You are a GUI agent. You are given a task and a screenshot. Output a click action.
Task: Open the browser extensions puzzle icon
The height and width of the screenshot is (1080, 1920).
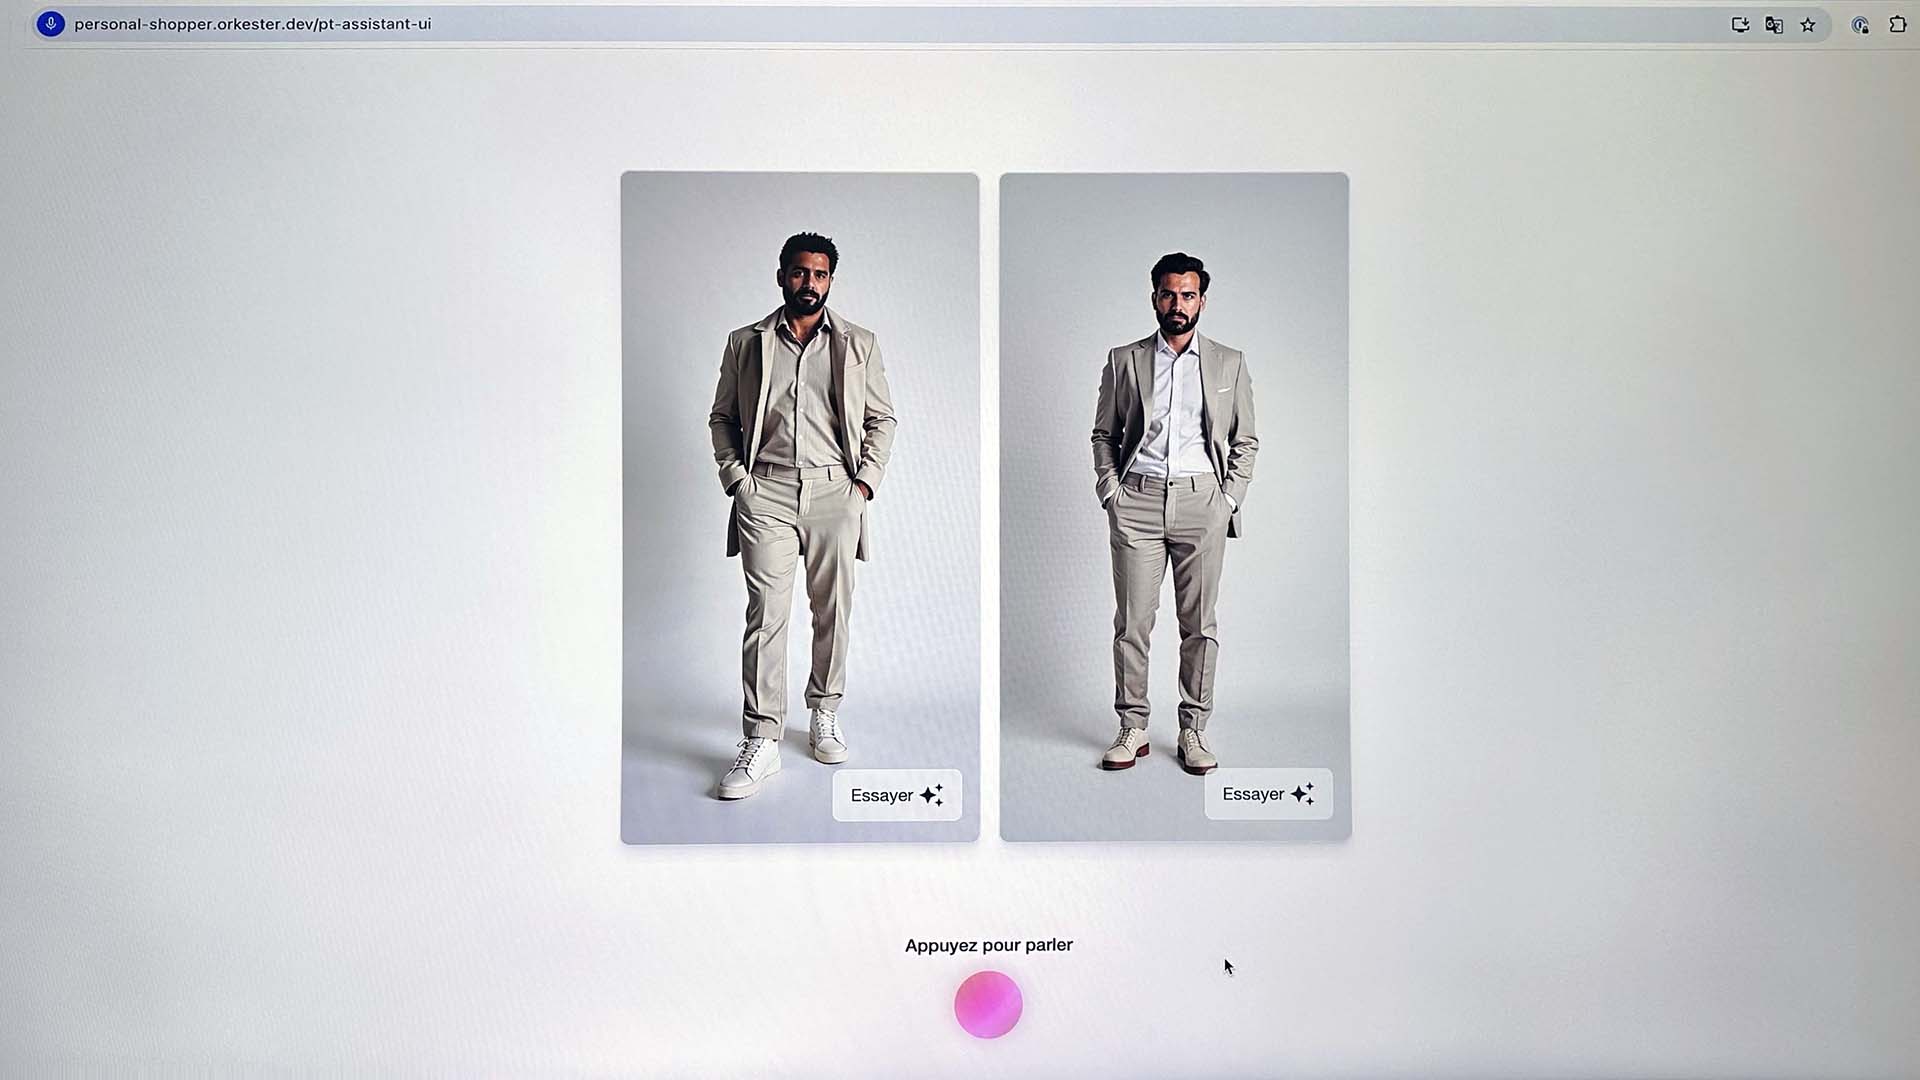pos(1898,24)
